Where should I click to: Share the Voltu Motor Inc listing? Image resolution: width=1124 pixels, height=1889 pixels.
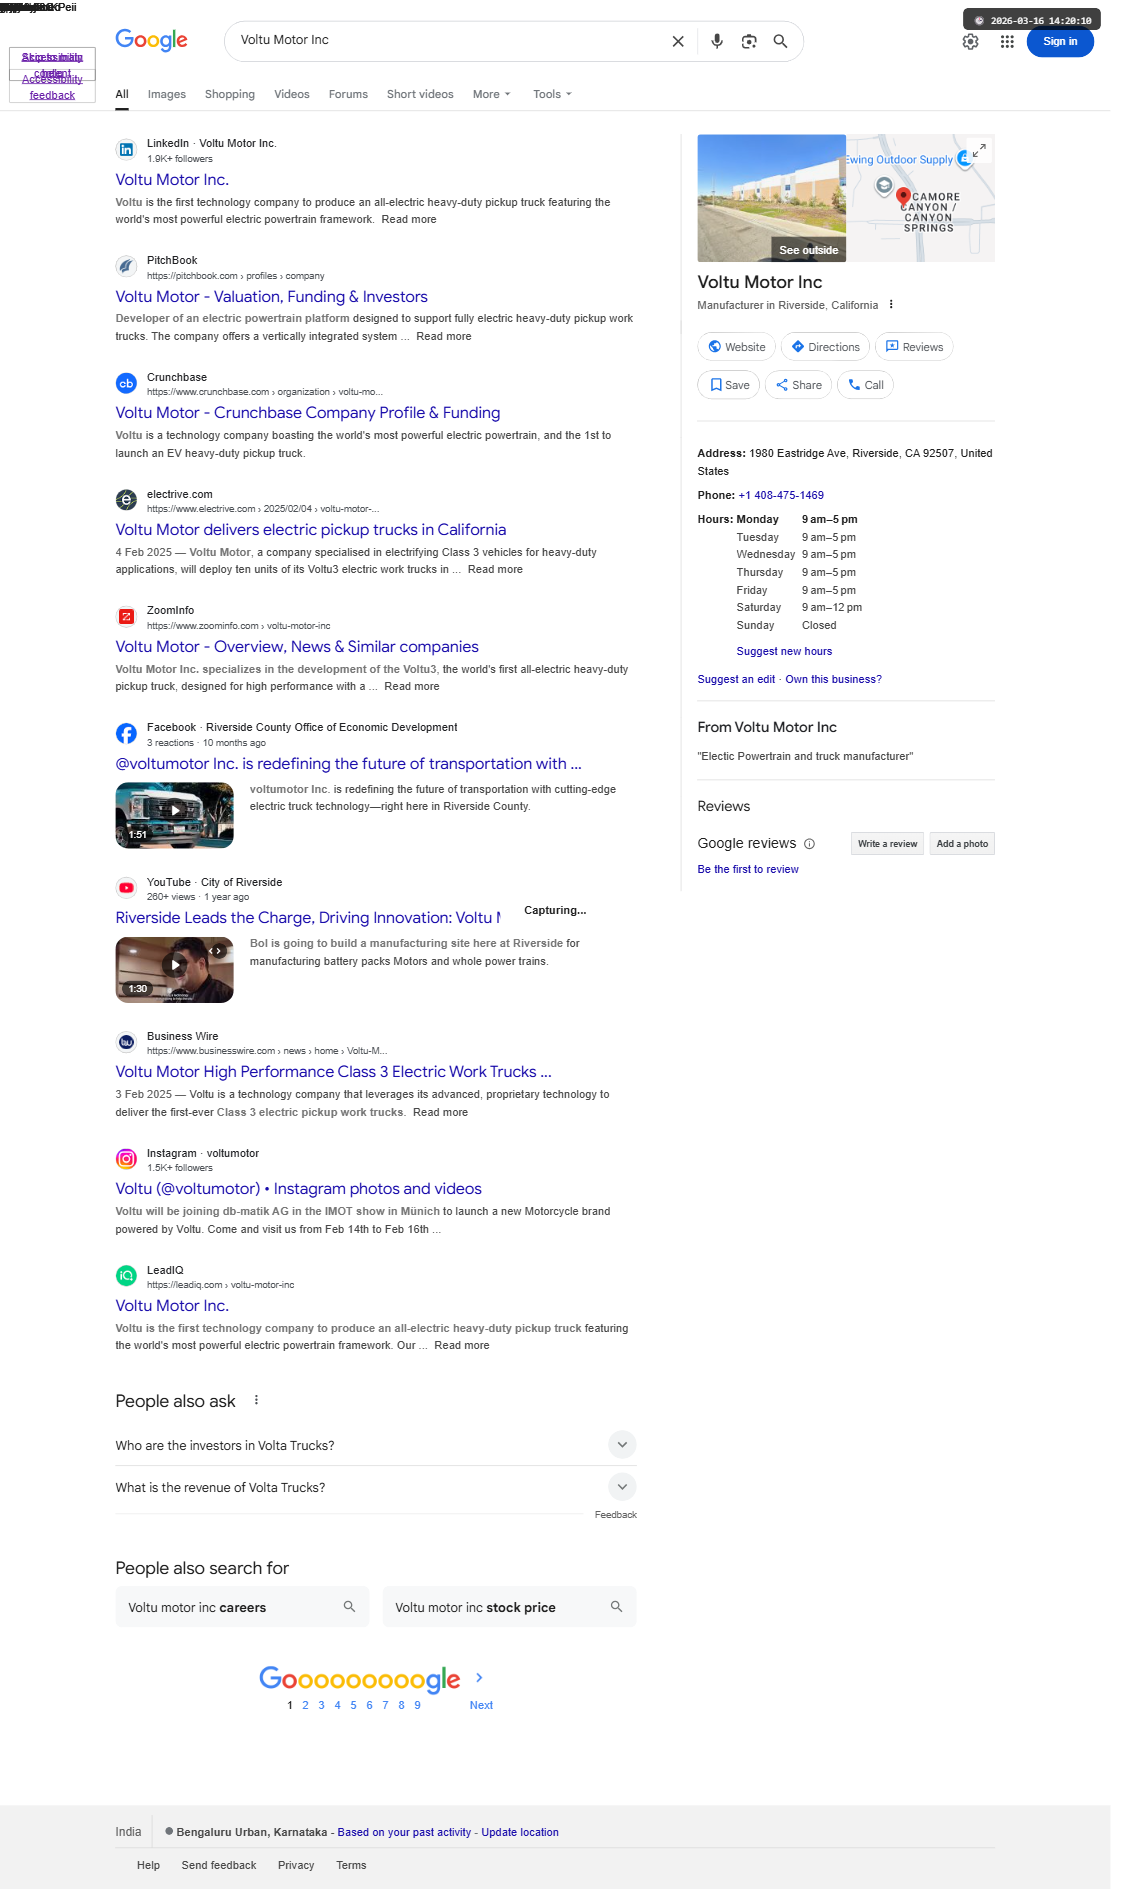click(x=798, y=385)
